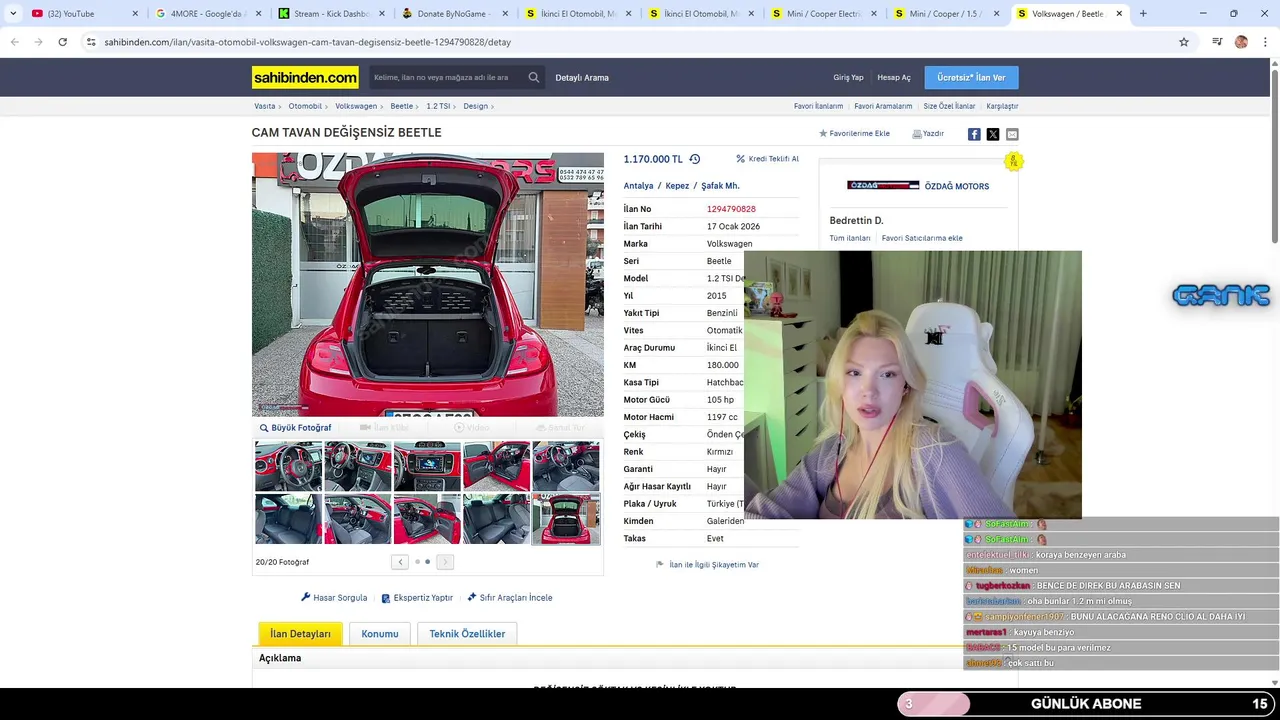Open 1.2 TSI breadcrumb
Screen dimensions: 1280x720
[x=438, y=106]
